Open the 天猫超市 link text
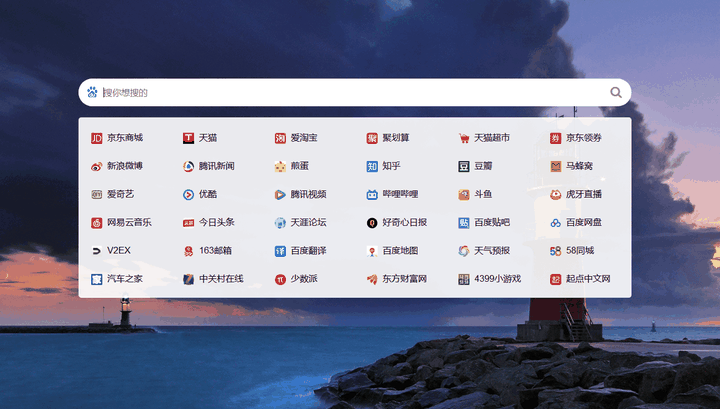Image resolution: width=720 pixels, height=409 pixels. [x=492, y=138]
